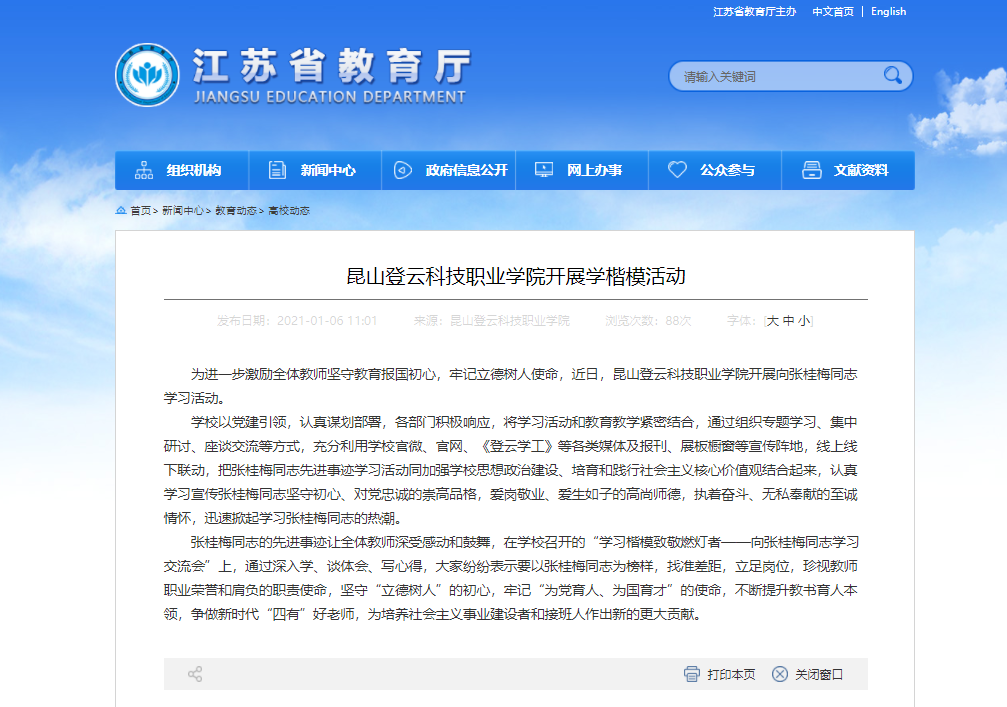Open the 公众参与 menu

click(x=715, y=170)
